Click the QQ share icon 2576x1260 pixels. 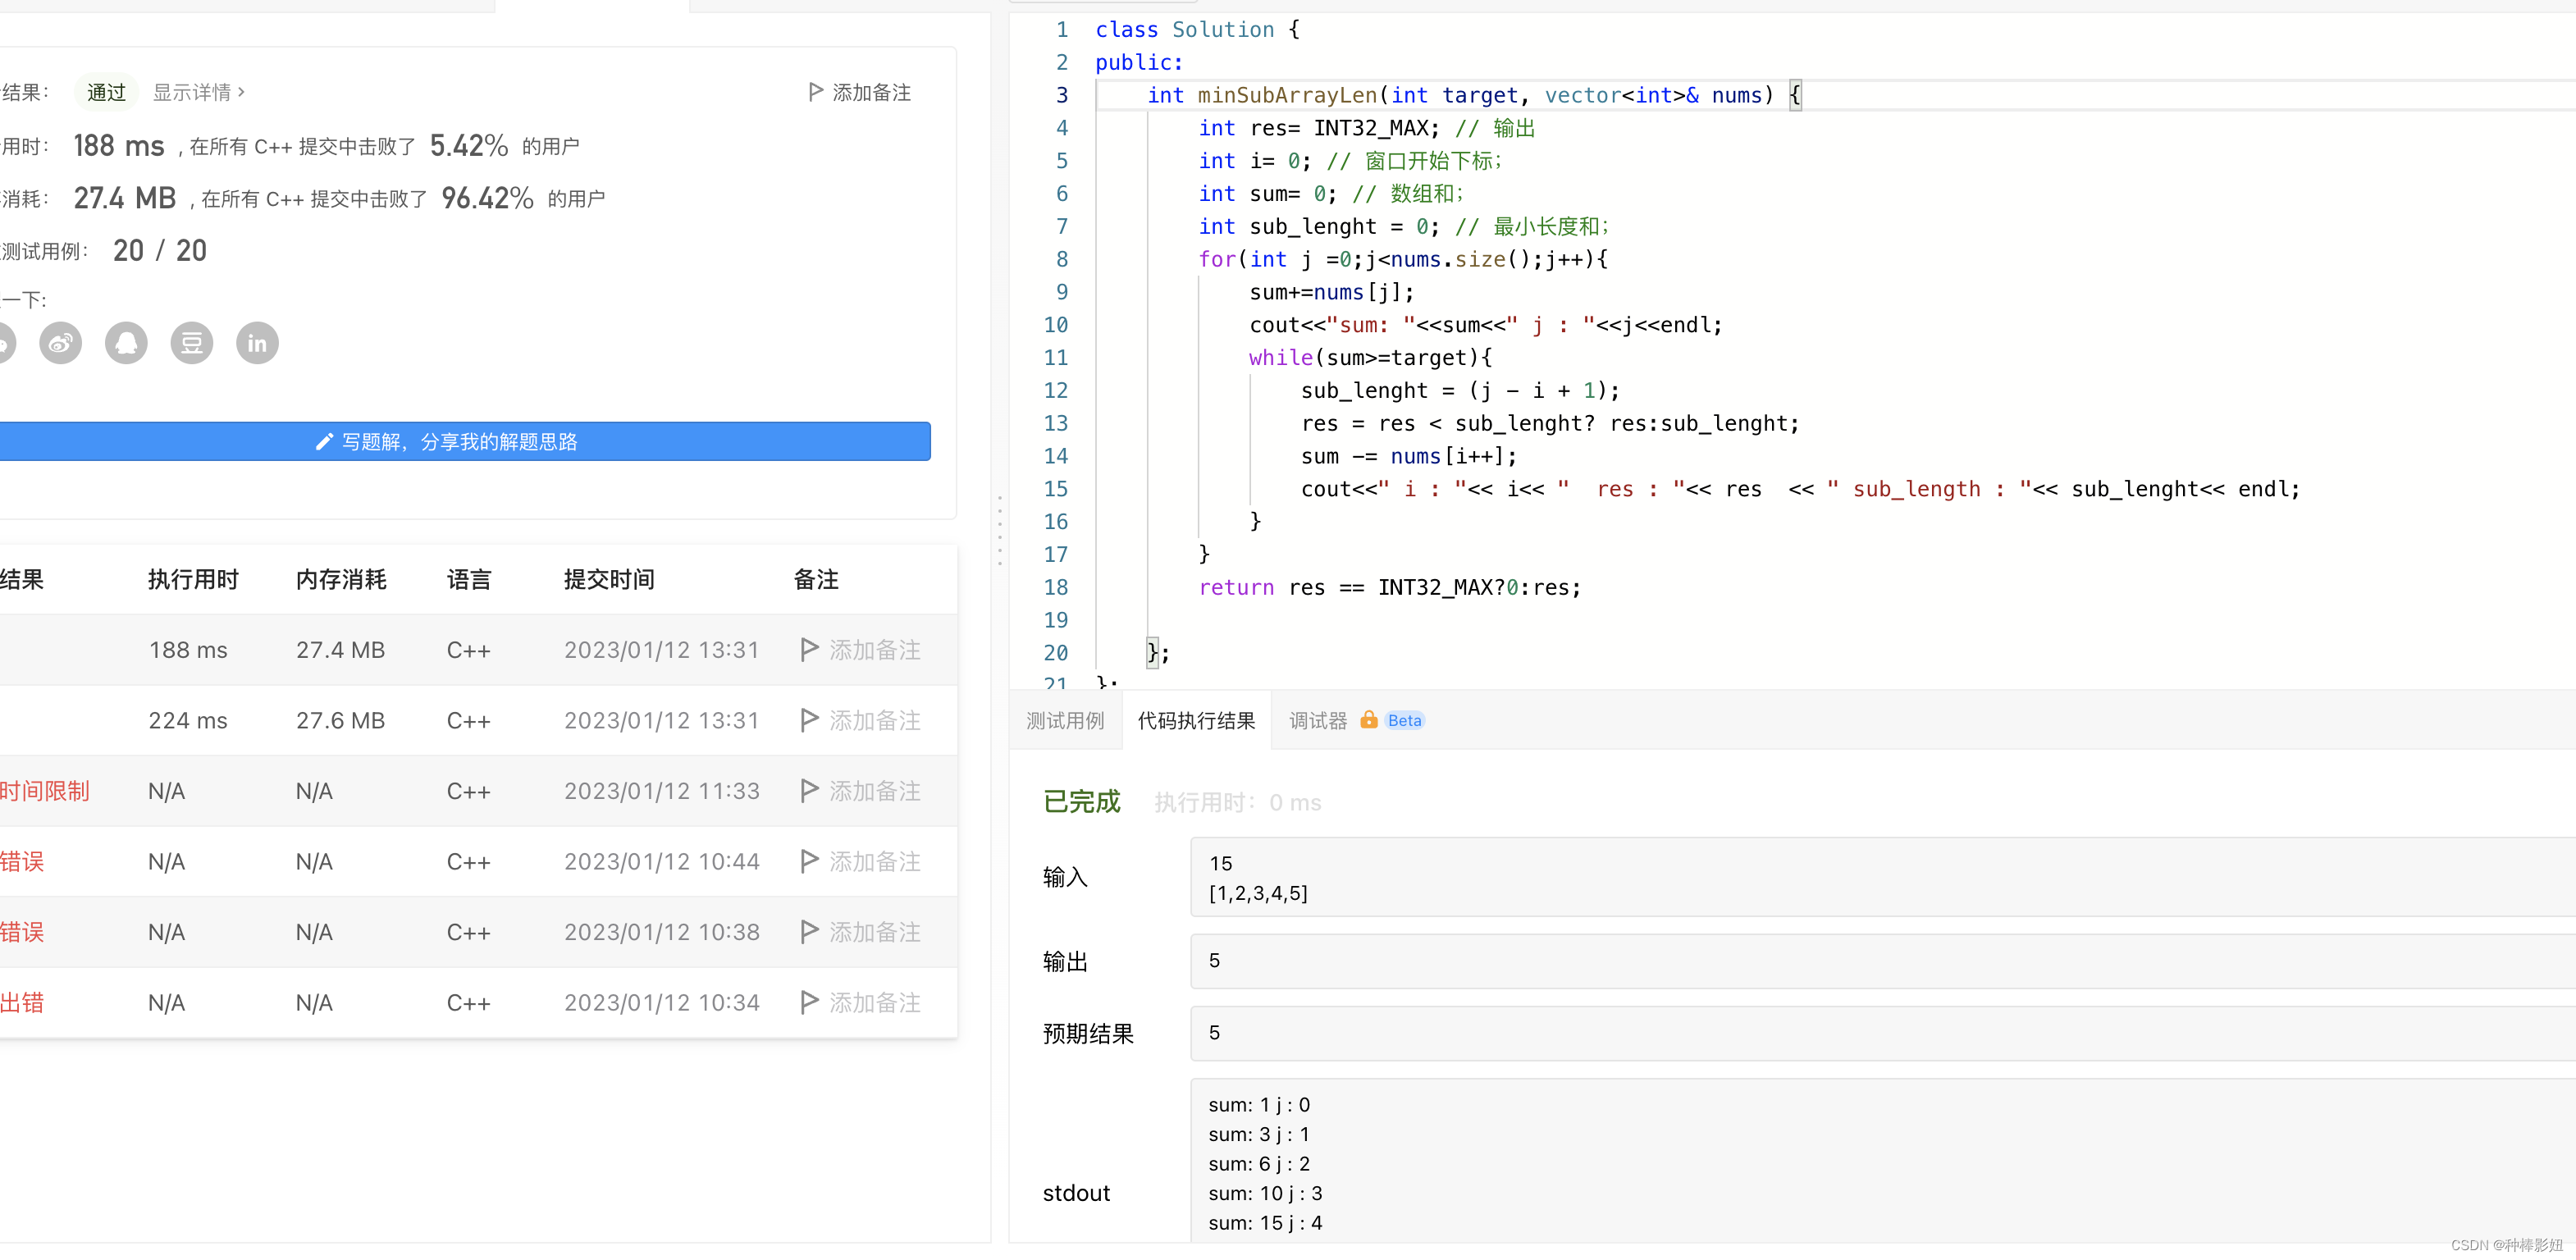pos(126,344)
